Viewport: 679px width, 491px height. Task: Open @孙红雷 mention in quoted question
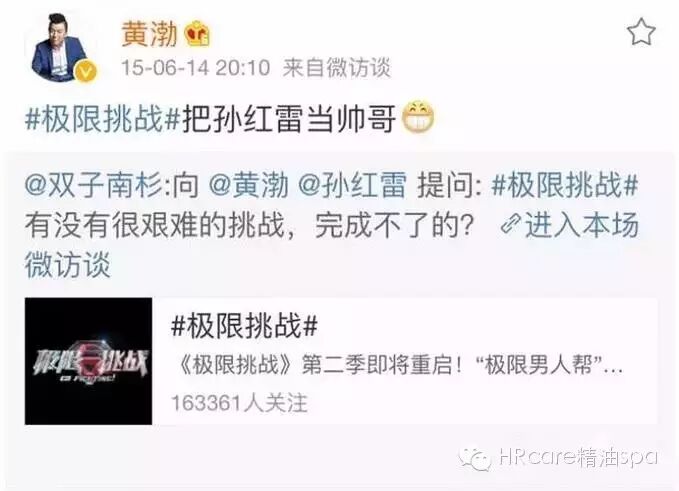tap(353, 185)
